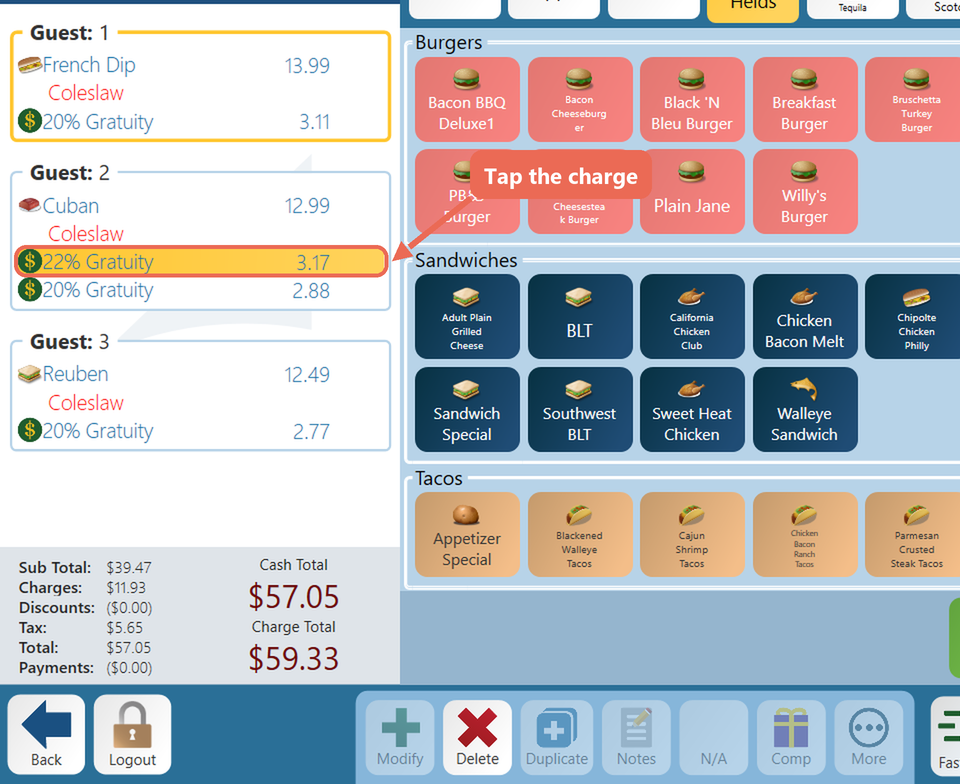The height and width of the screenshot is (784, 960).
Task: Add a Bacon BBQ Deluxe1 burger
Action: [467, 100]
